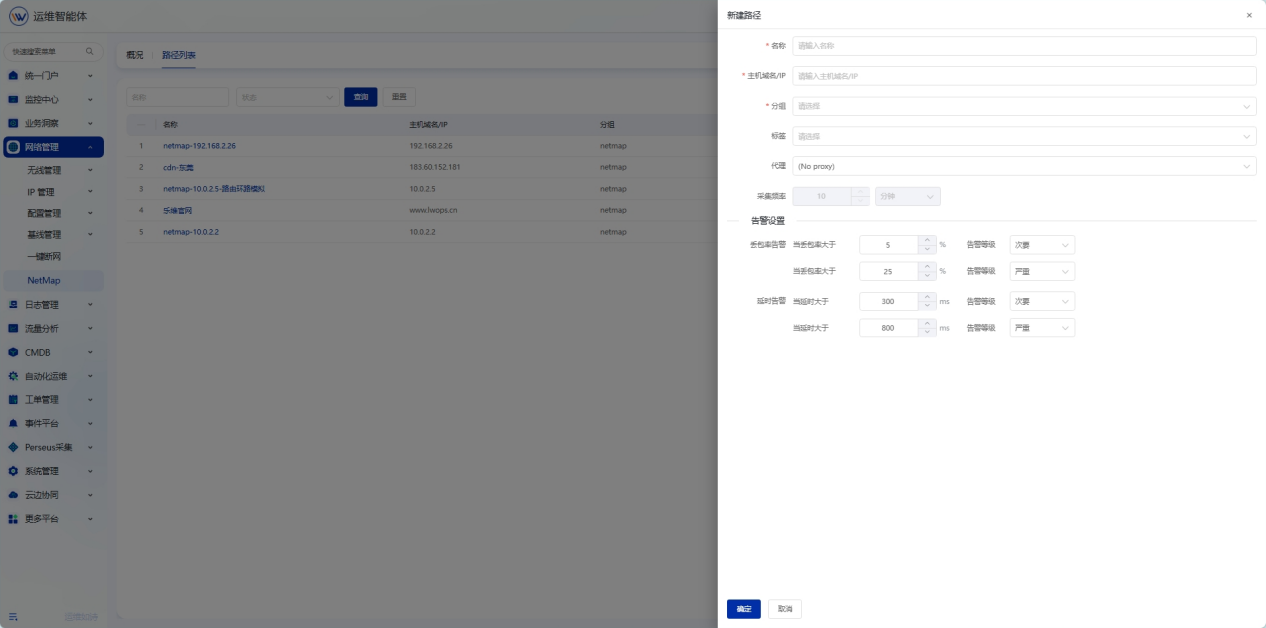Switch to the 概况 tab
Screen dimensions: 1266x628
(x=135, y=55)
